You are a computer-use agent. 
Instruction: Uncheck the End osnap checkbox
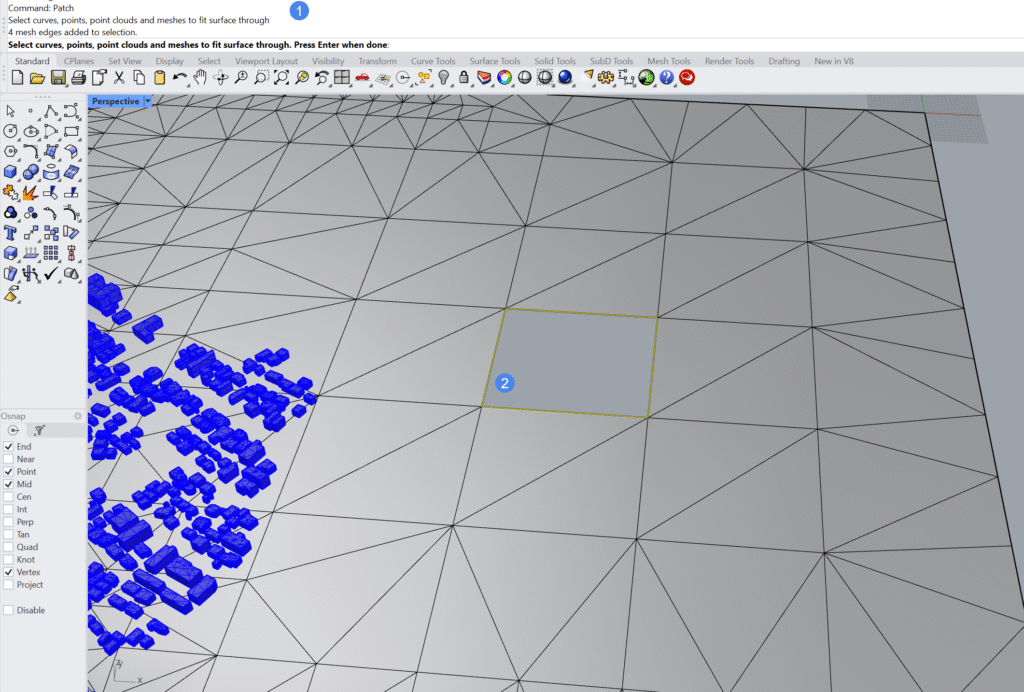9,446
